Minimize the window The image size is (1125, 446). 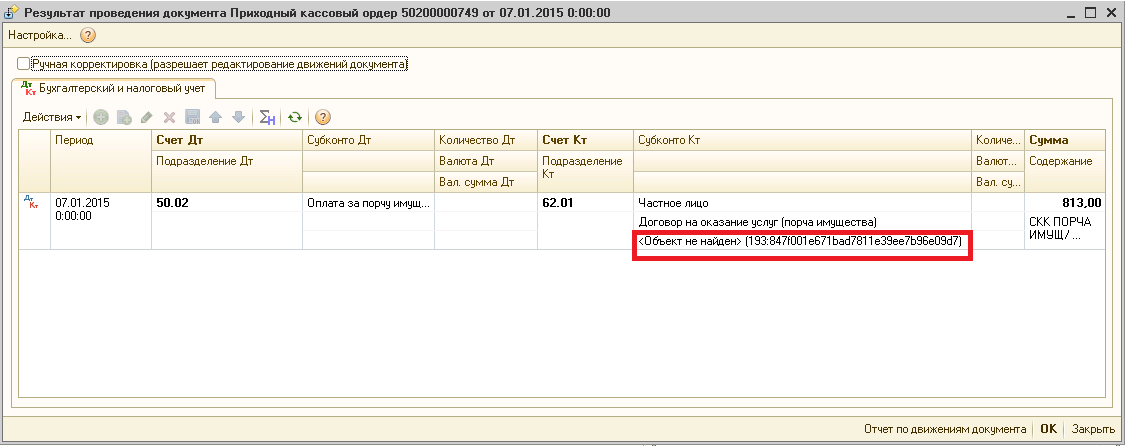[x=1073, y=12]
